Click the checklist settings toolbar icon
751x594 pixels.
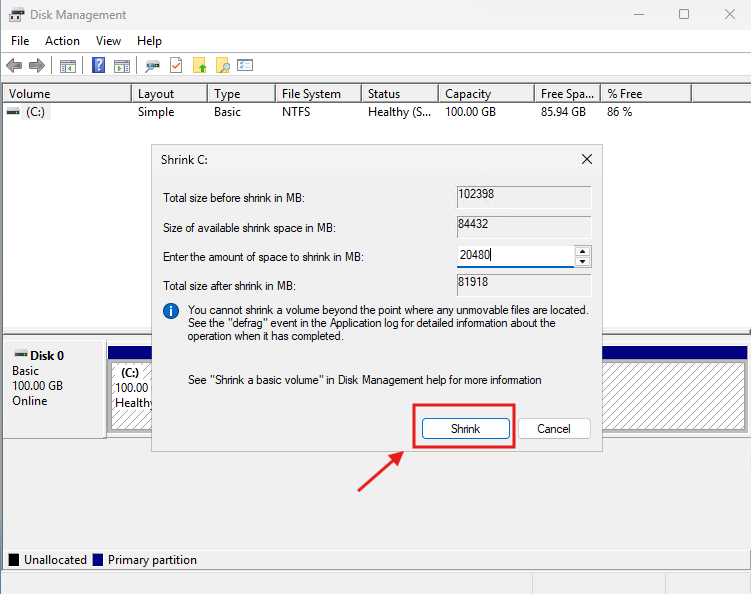(246, 66)
